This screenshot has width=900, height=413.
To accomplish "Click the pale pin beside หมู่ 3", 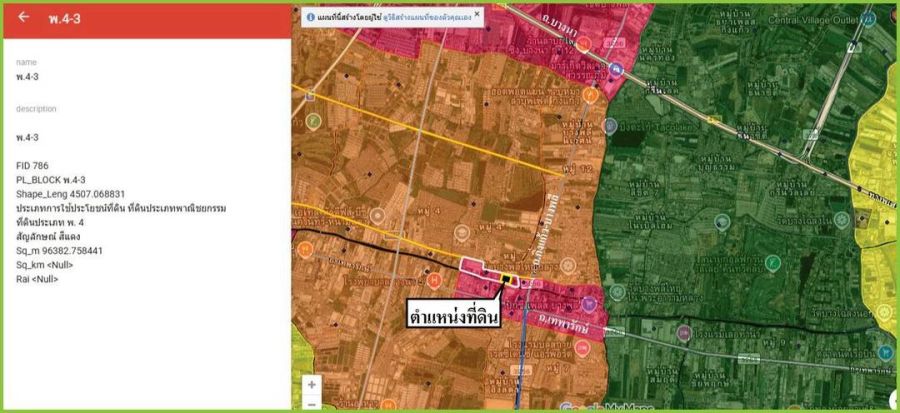I will [462, 233].
